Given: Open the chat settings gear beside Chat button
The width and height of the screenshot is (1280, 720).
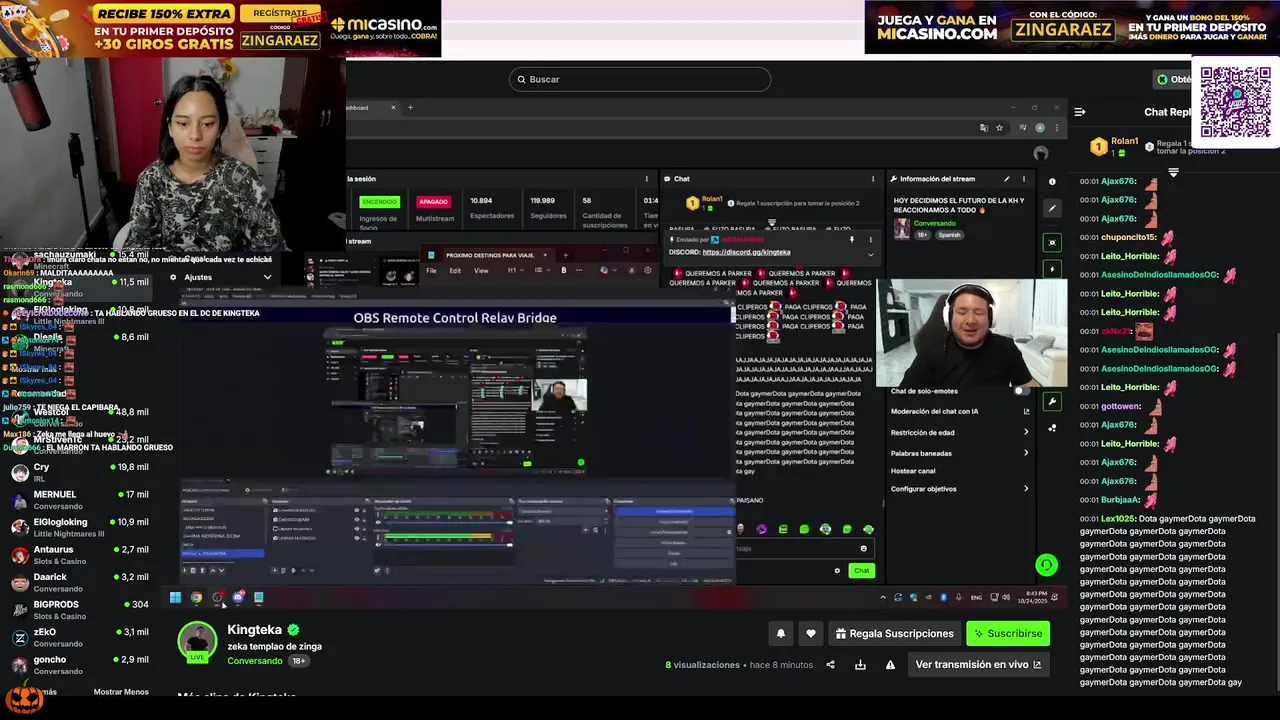Looking at the screenshot, I should click(x=837, y=570).
